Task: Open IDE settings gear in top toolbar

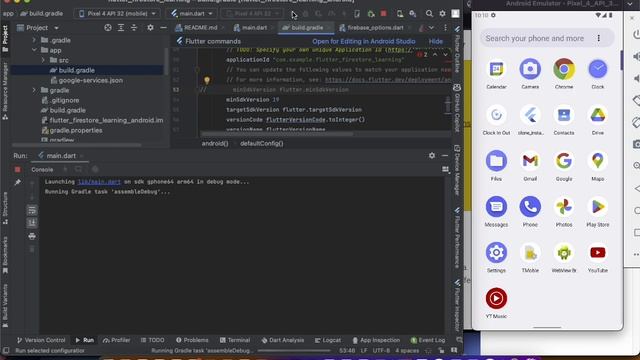Action: pos(442,13)
